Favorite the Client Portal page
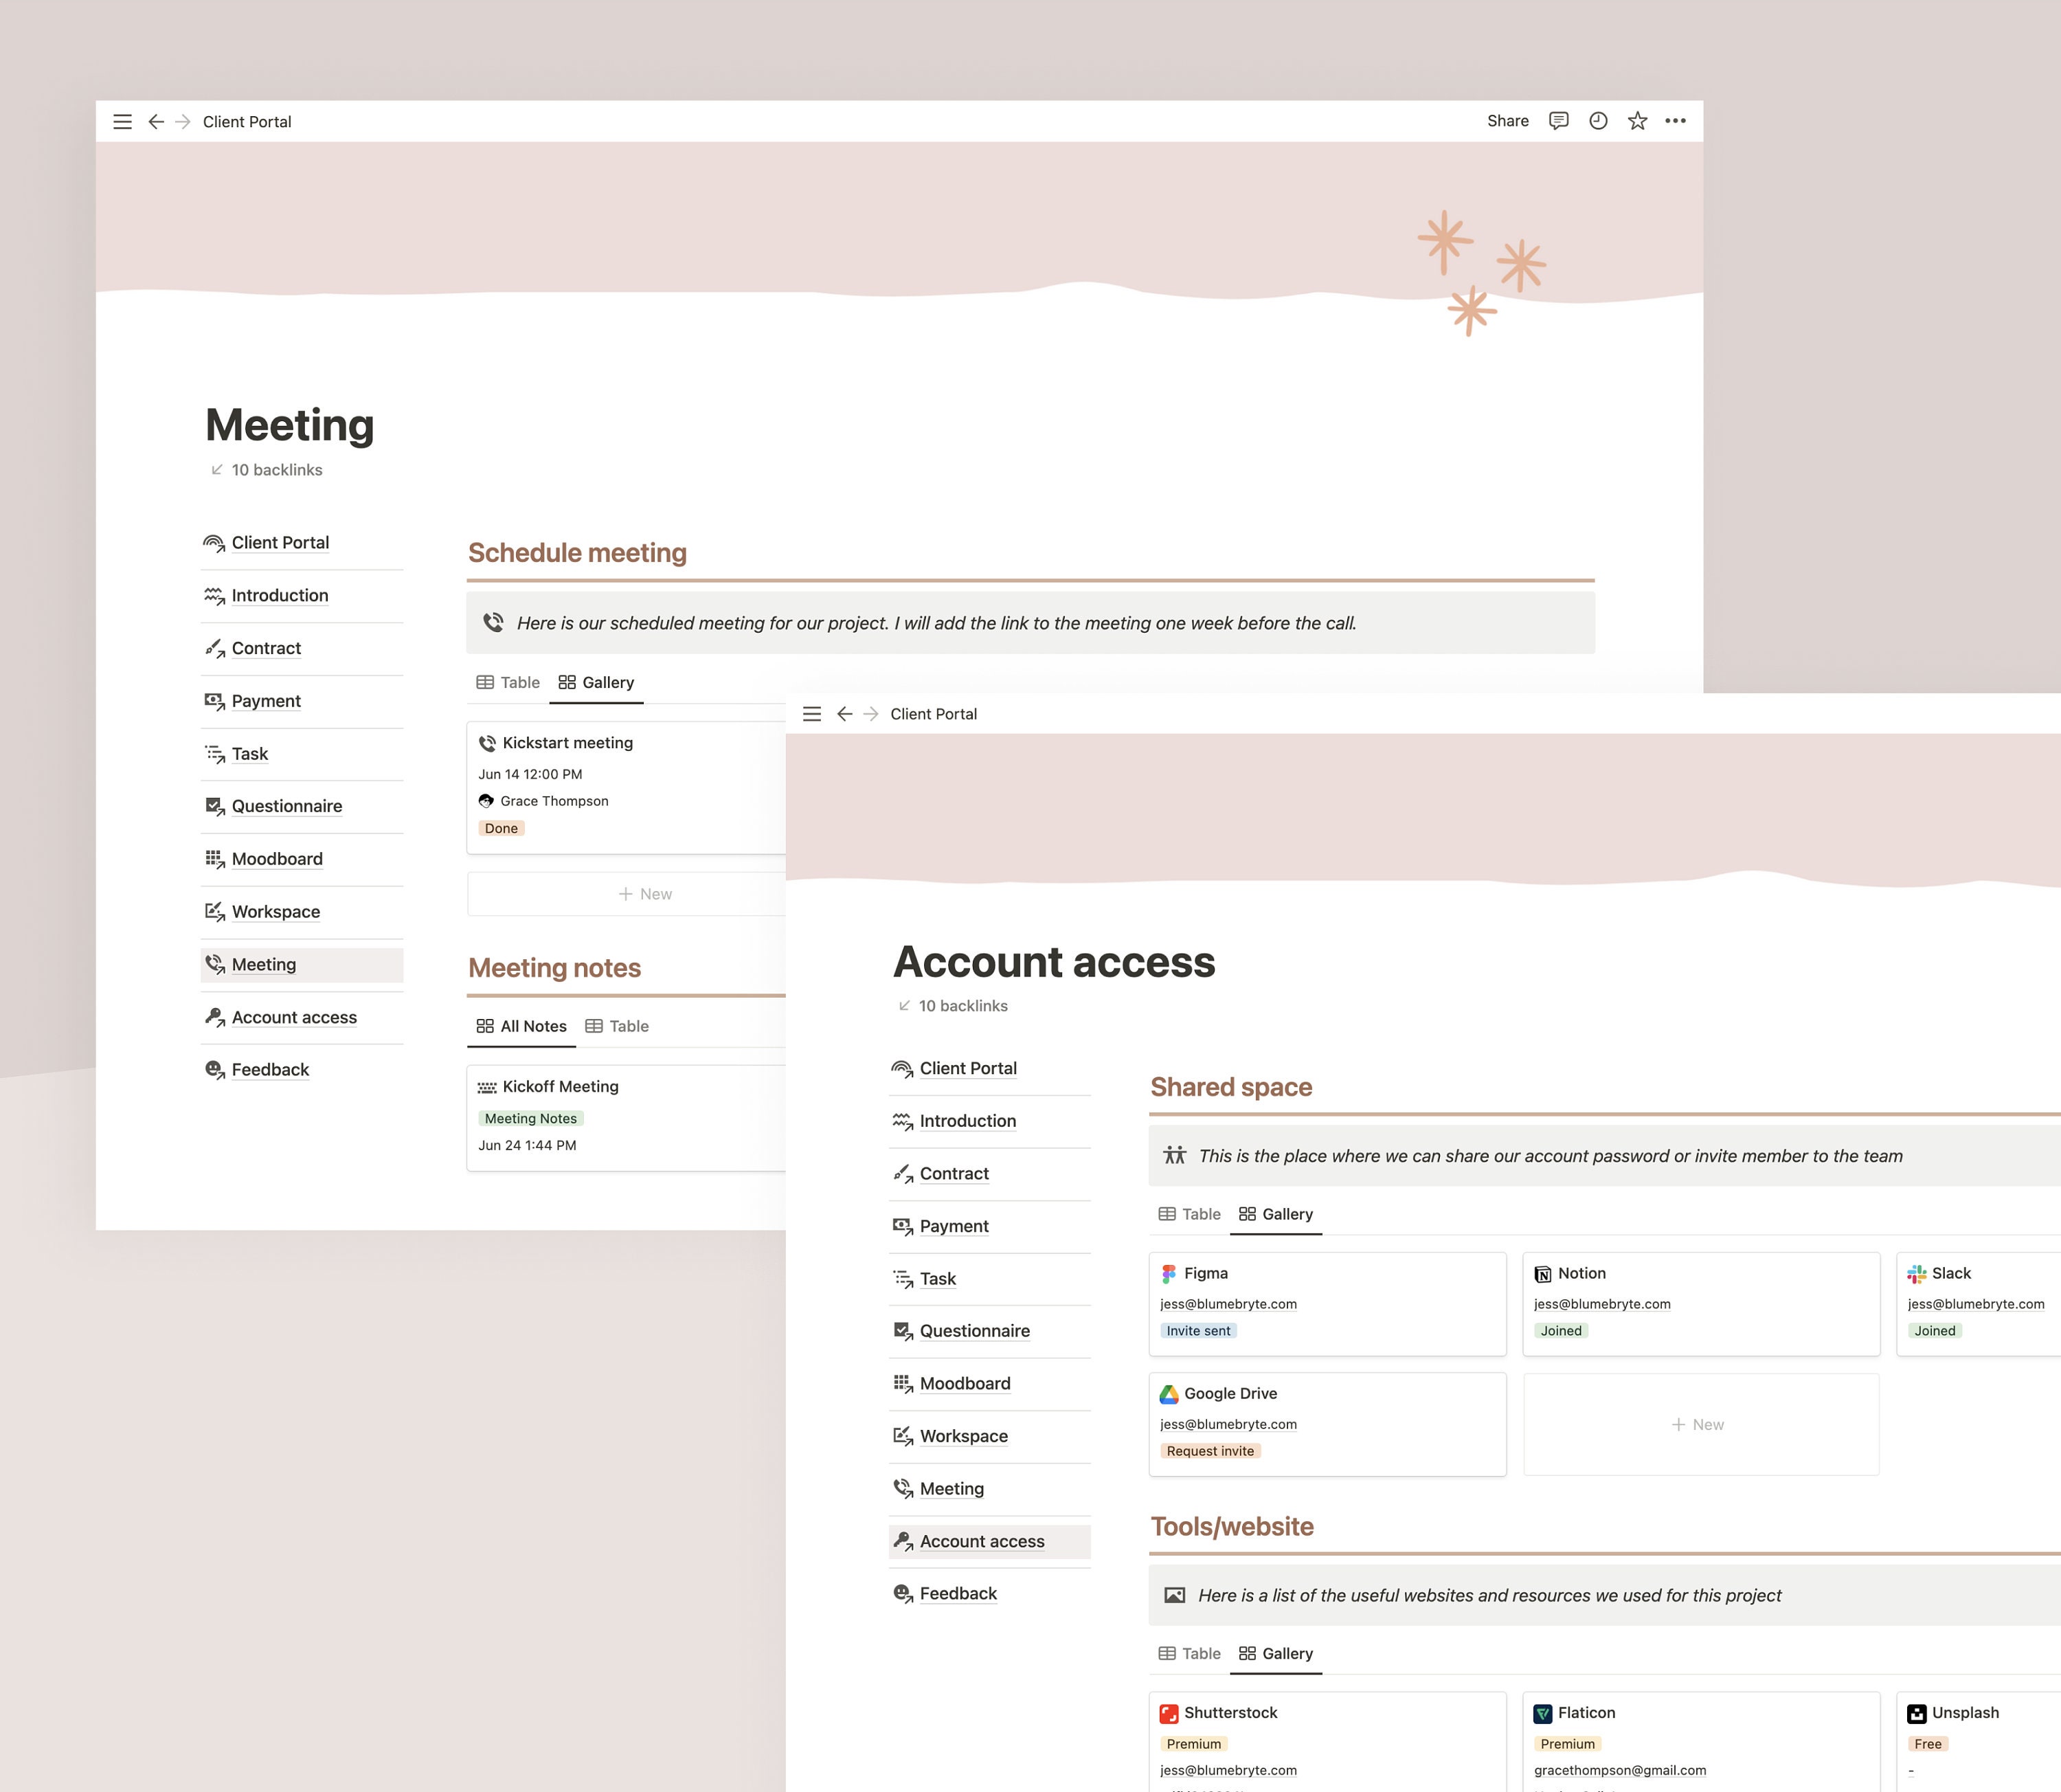Image resolution: width=2061 pixels, height=1792 pixels. [x=1637, y=120]
